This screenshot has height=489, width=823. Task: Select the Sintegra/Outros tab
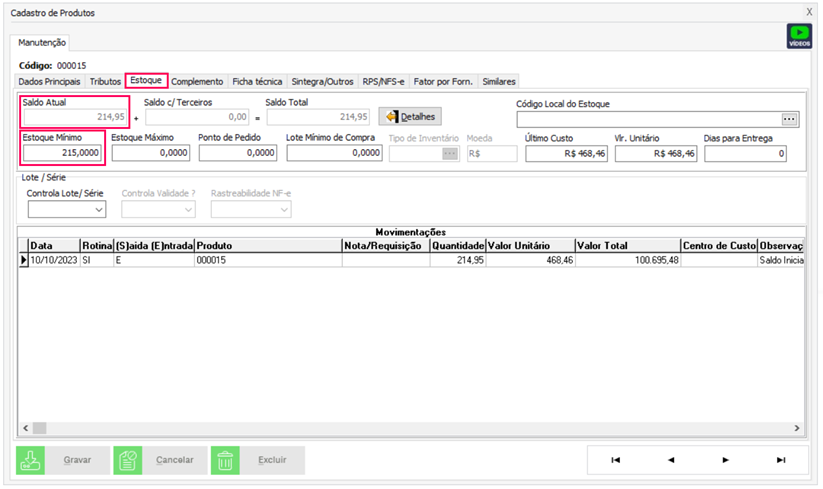pos(322,81)
